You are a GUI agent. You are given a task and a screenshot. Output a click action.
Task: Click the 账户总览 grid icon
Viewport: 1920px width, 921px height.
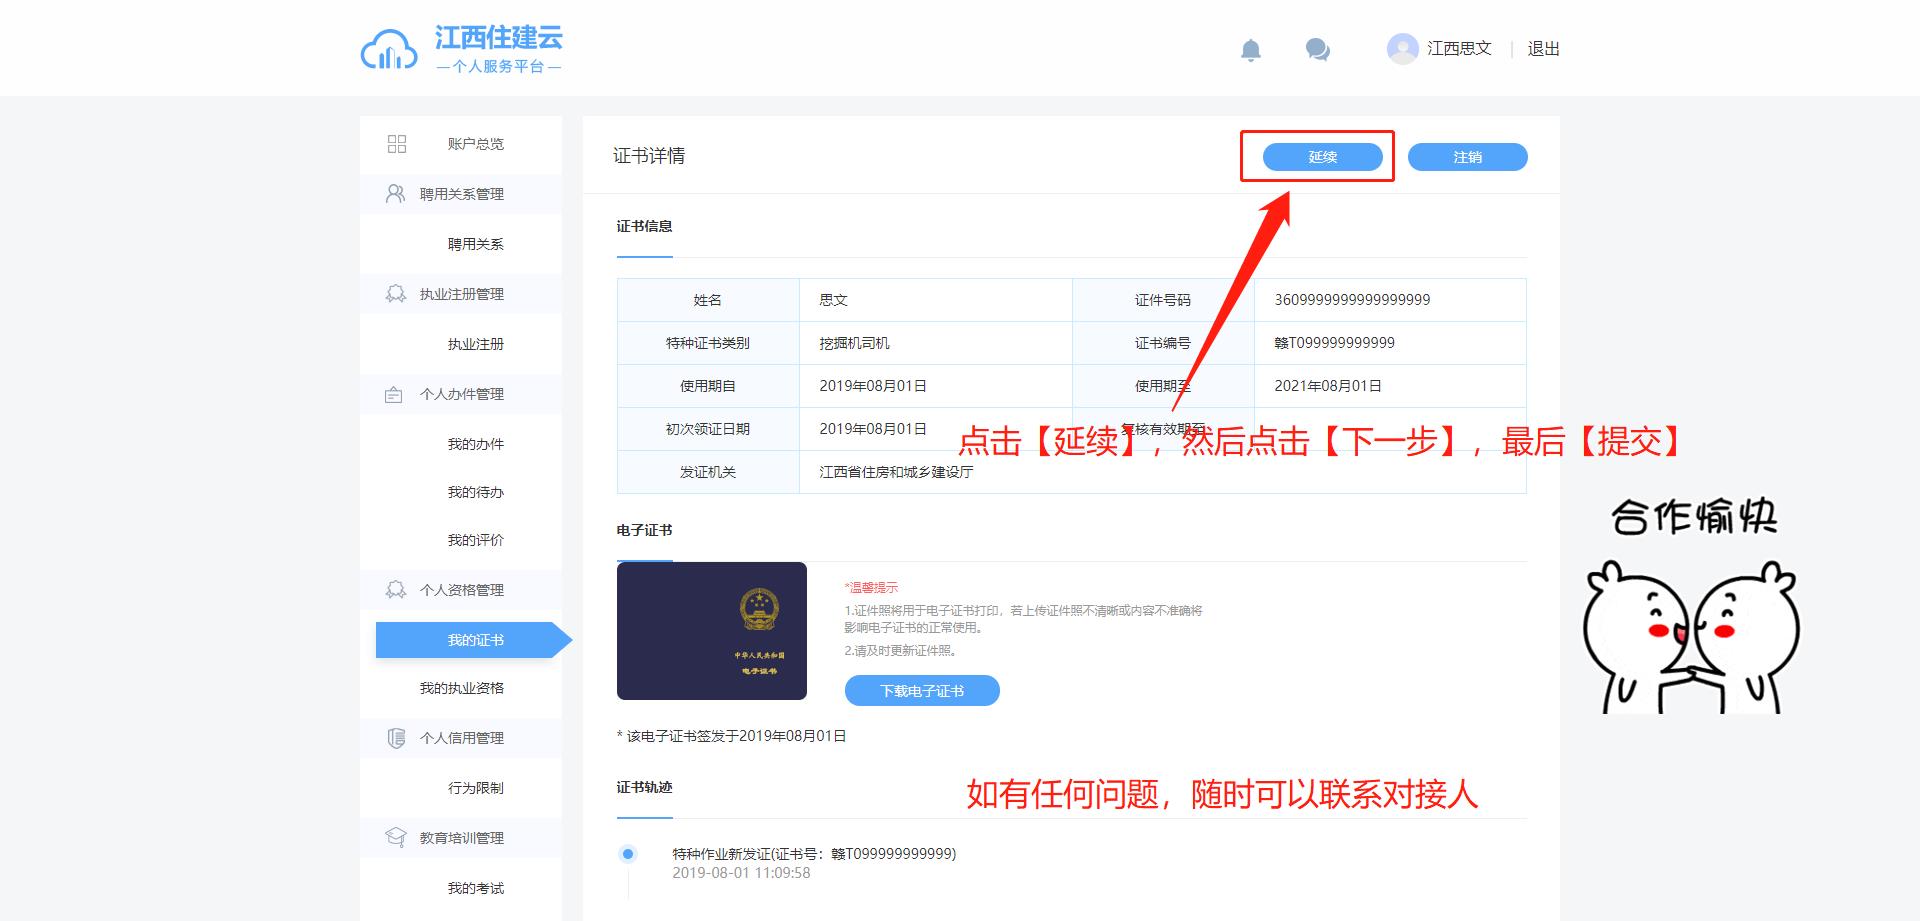pyautogui.click(x=397, y=144)
